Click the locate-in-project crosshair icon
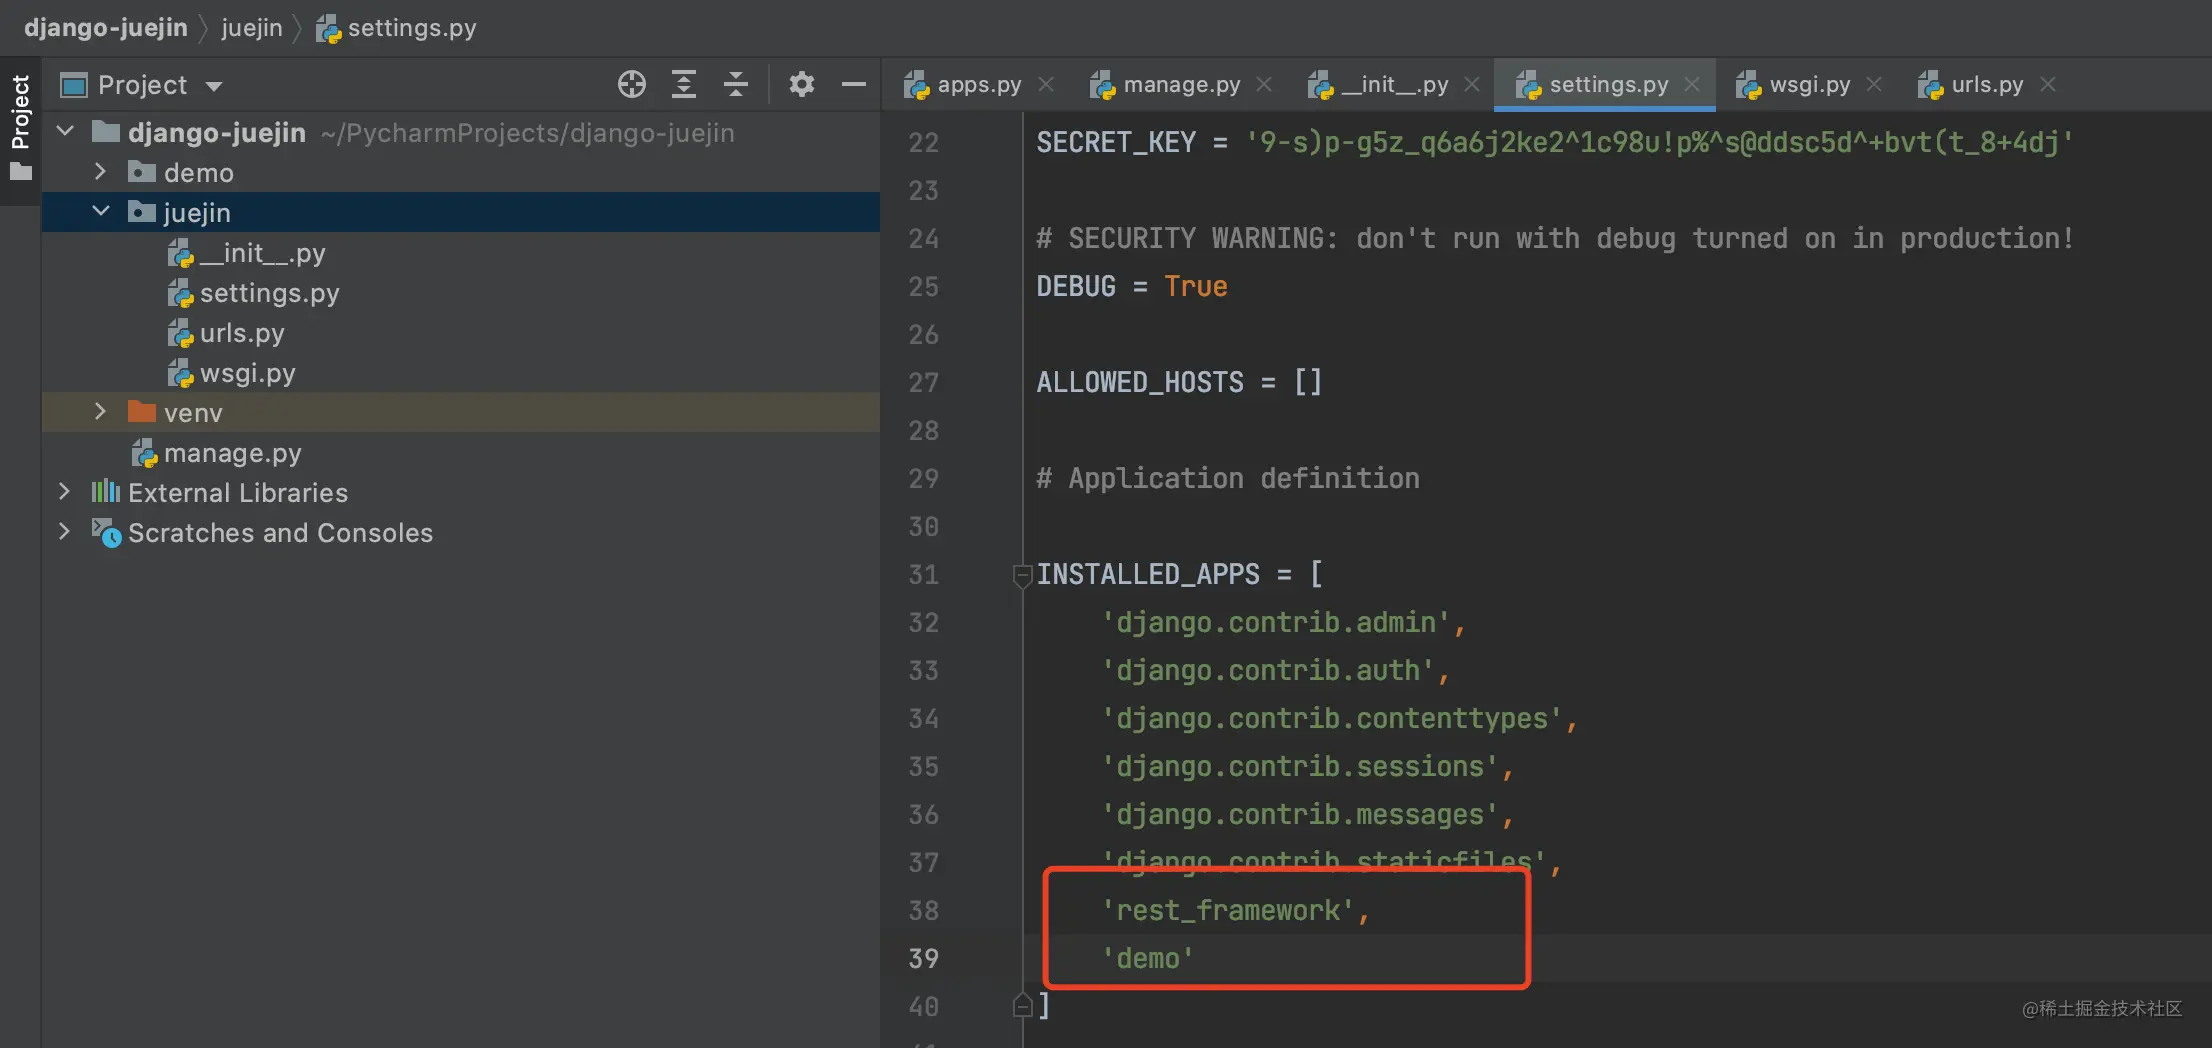 coord(631,85)
